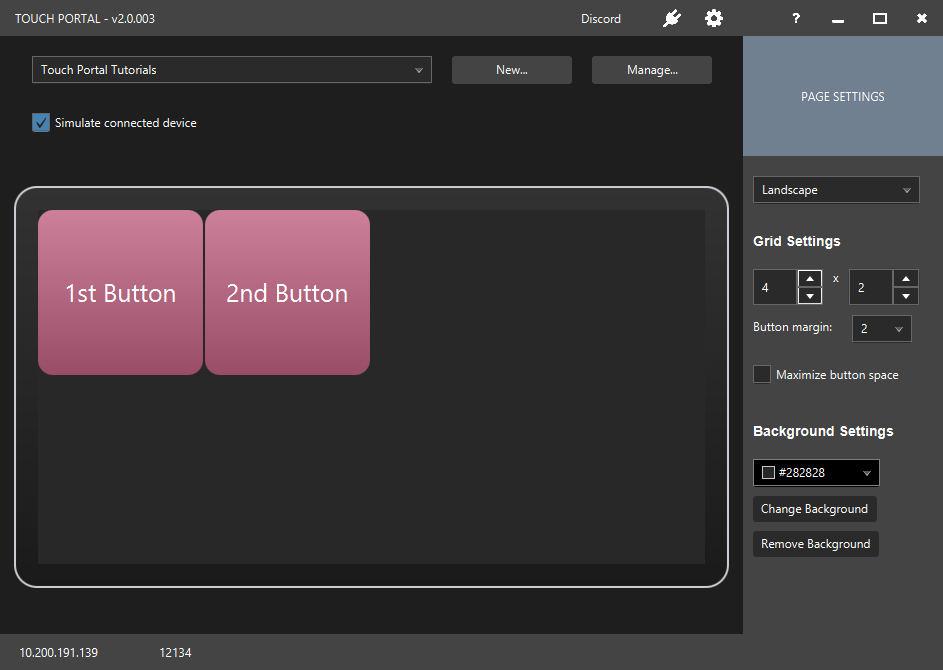Screen dimensions: 943x670
Task: Click the plug connection icon
Action: click(671, 19)
